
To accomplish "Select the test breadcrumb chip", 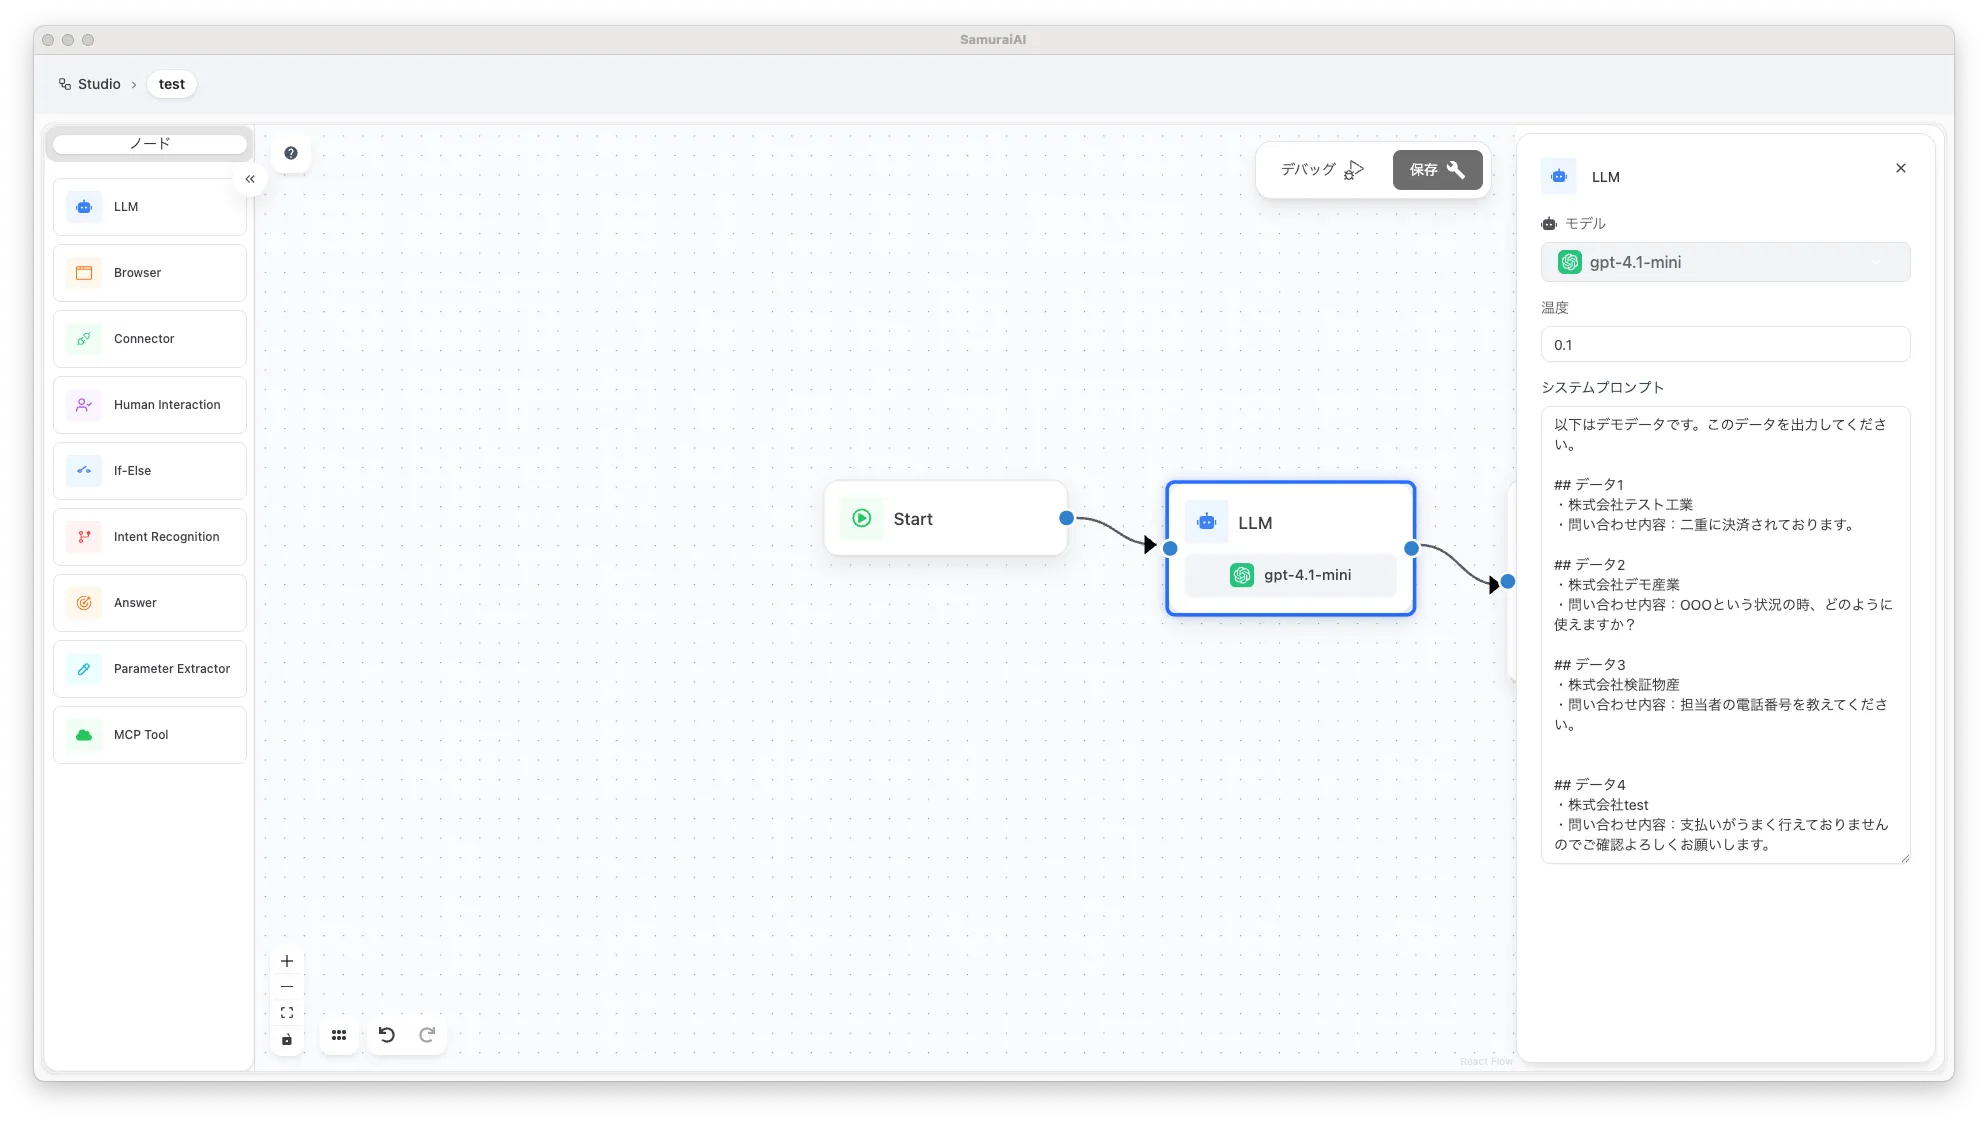I will point(172,84).
